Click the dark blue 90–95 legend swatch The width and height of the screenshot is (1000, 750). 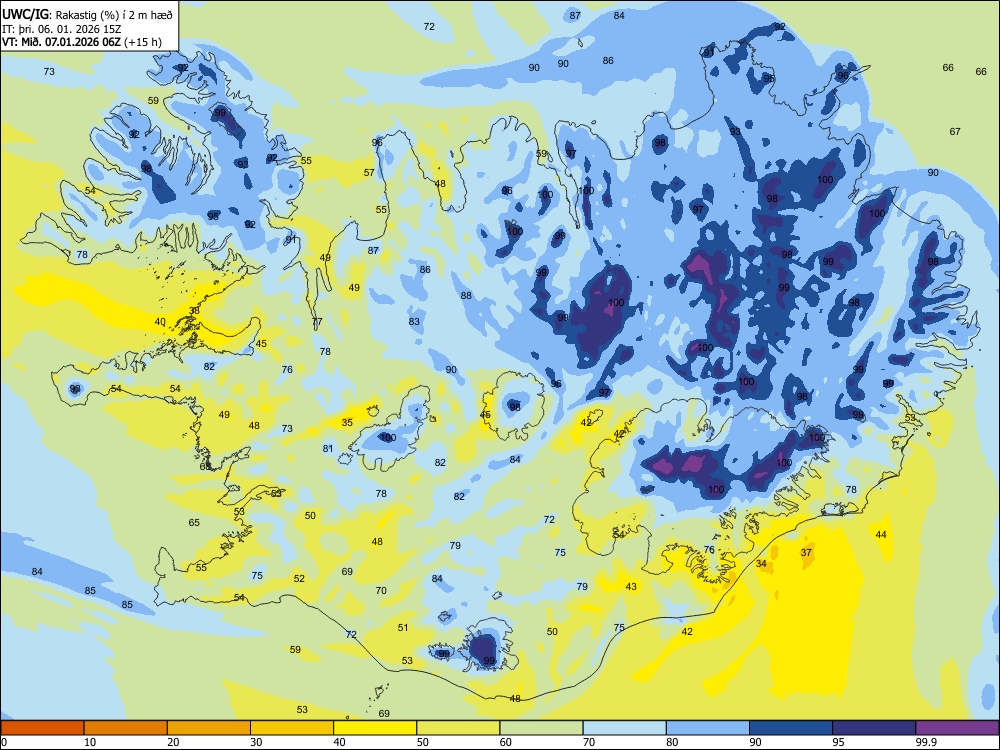[x=791, y=728]
